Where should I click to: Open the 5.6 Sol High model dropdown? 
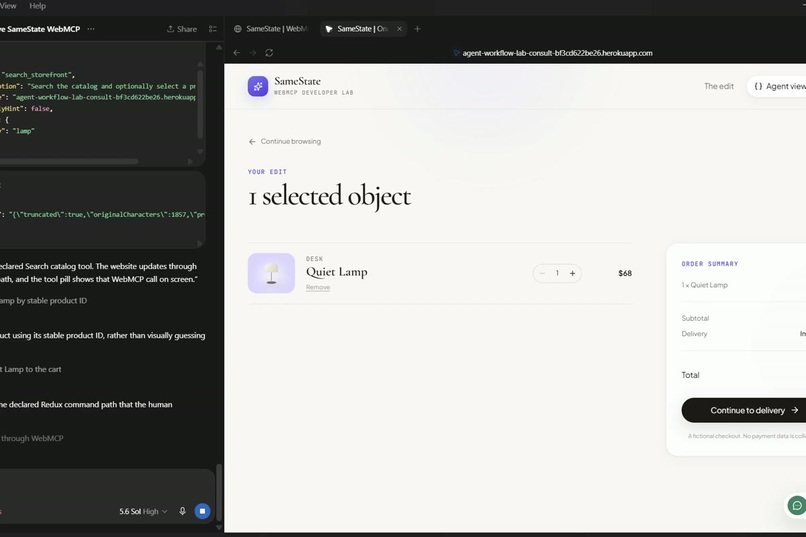point(143,511)
